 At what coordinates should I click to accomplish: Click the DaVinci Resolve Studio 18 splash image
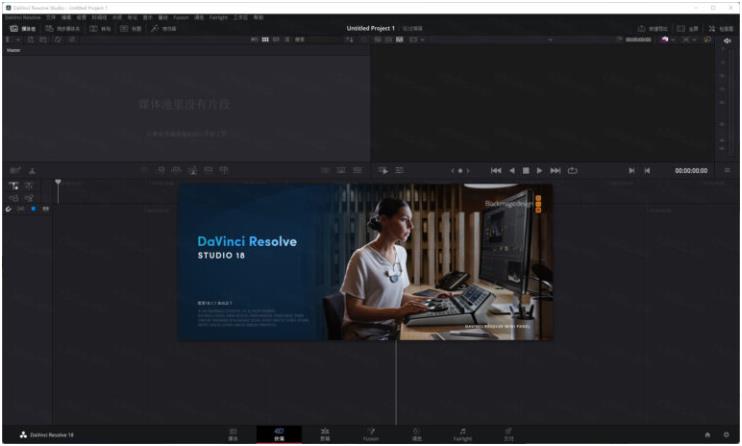point(365,262)
